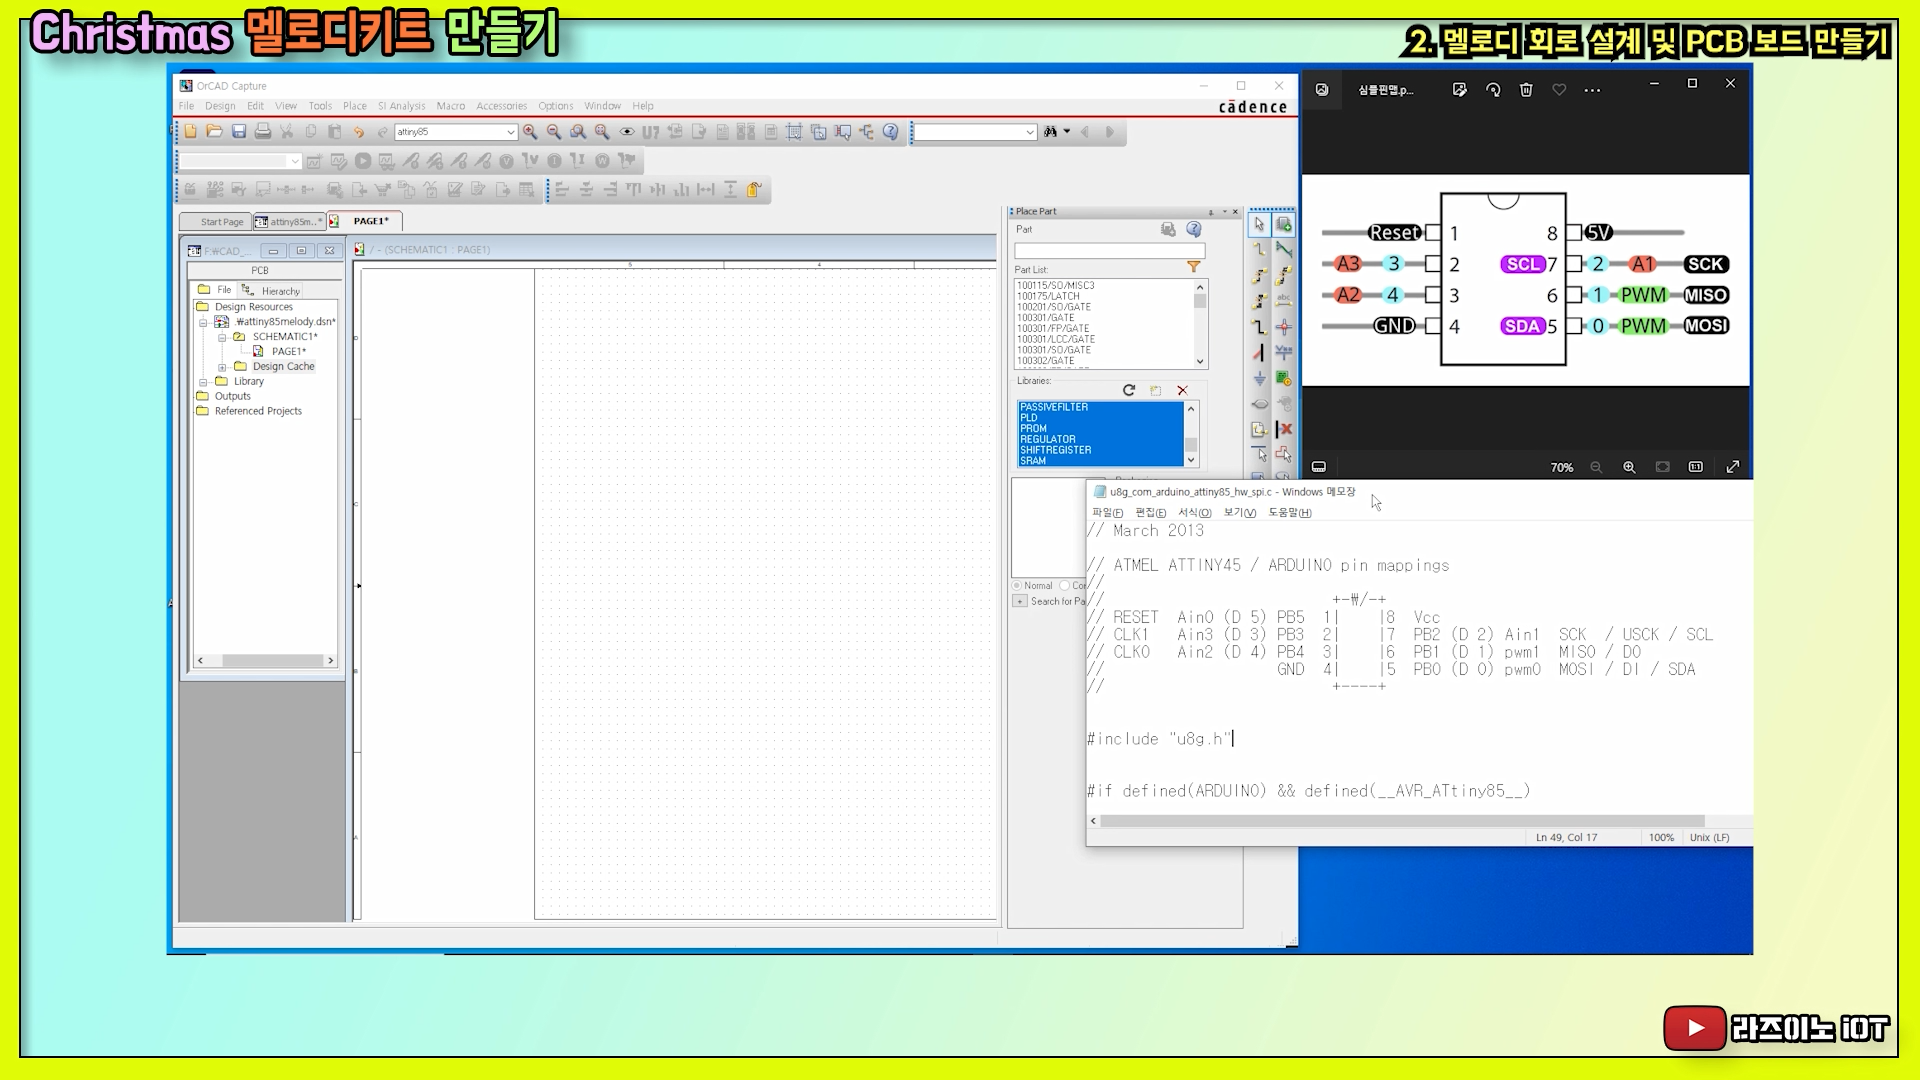Switch to the Start Page tab
This screenshot has height=1080, width=1920.
coord(221,222)
